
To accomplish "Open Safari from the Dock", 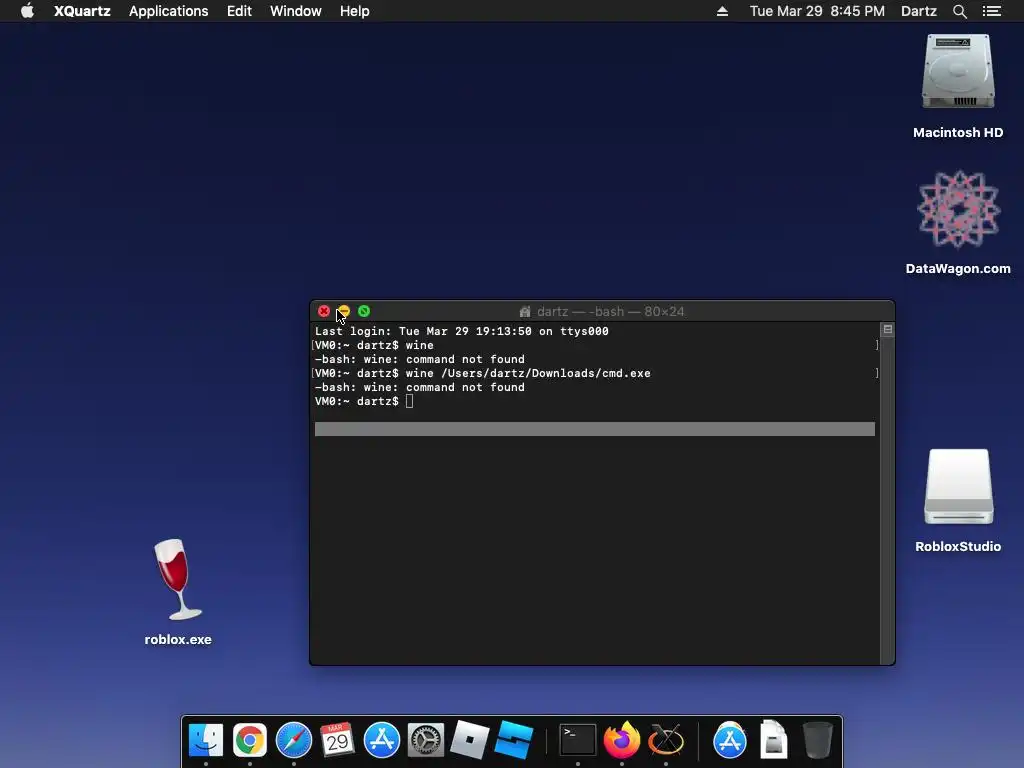I will click(x=294, y=741).
